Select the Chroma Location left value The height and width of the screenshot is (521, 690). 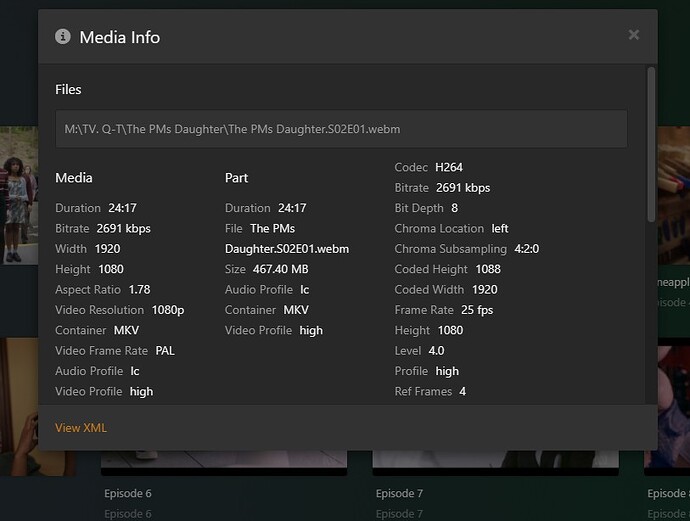point(500,228)
